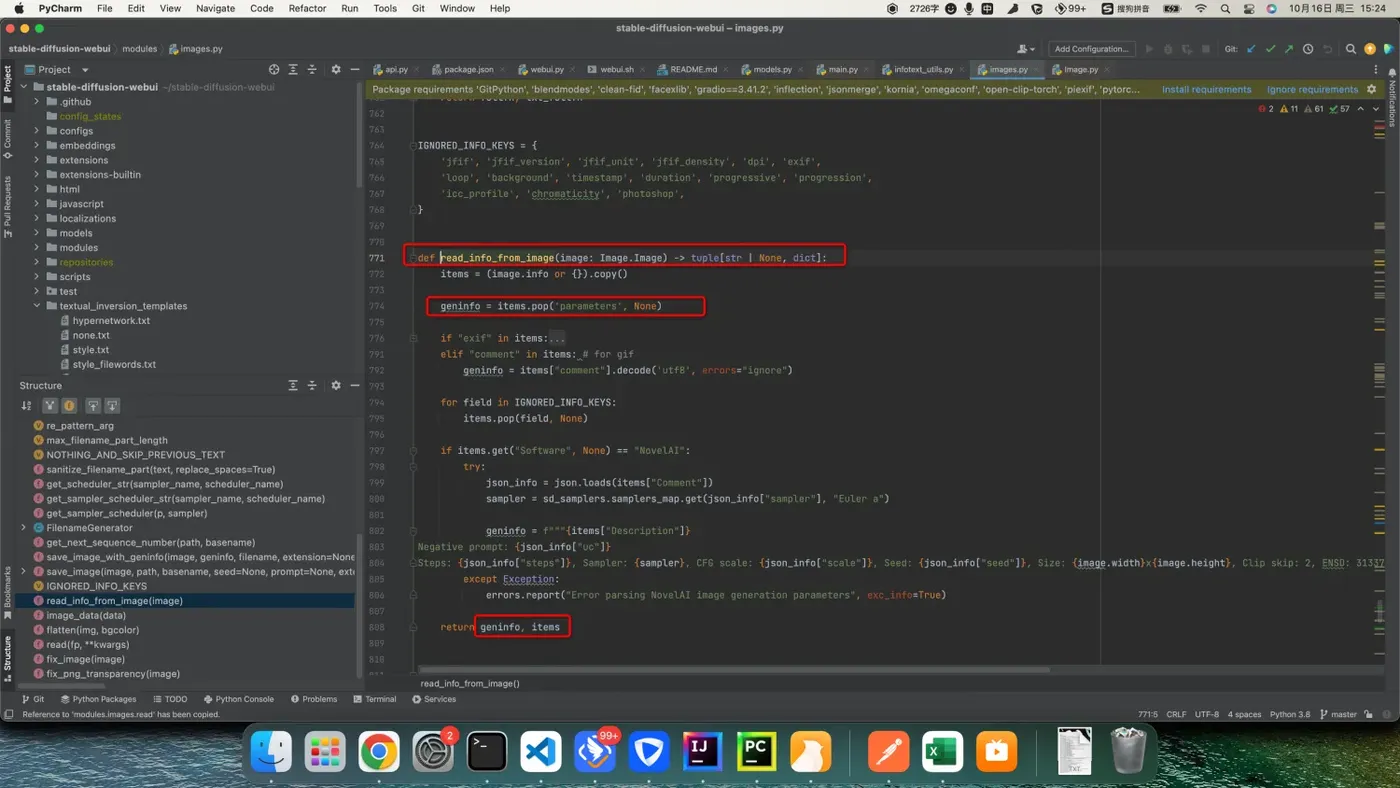Click the orange IDE update icon
Screen dimensions: 1400x788
[x=1370, y=48]
